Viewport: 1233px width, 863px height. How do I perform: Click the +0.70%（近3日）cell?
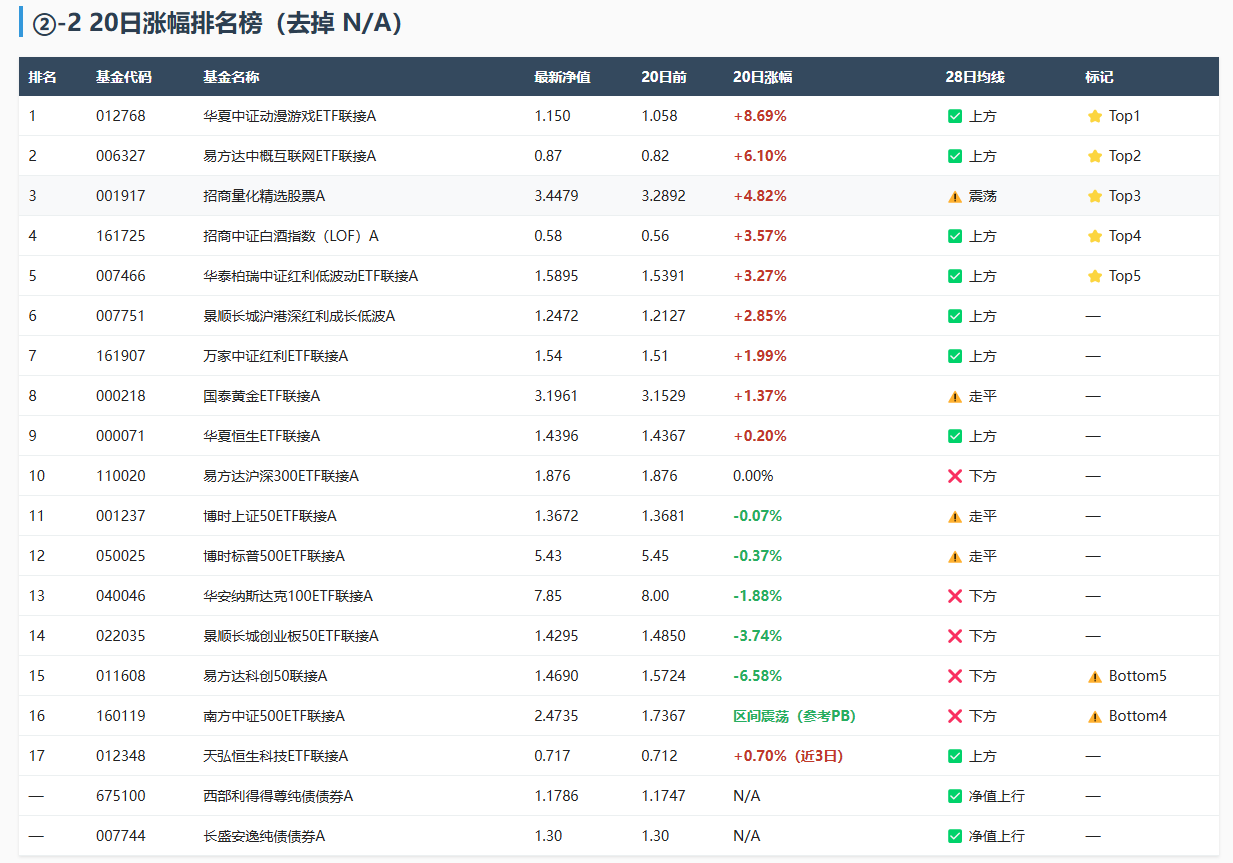pos(788,756)
